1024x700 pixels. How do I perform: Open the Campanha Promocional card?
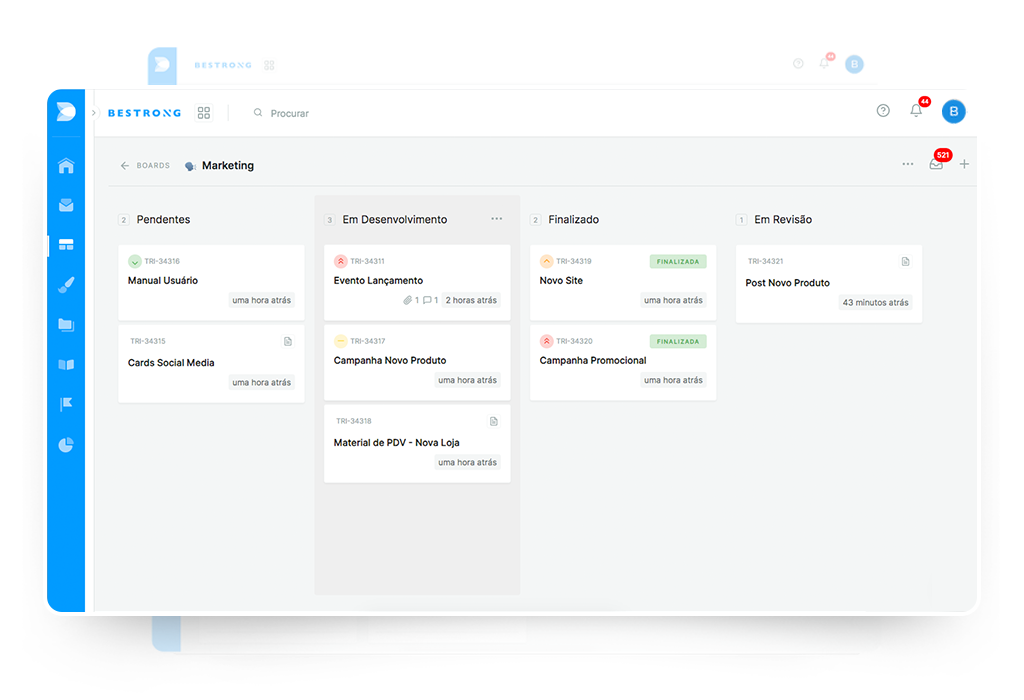pos(623,362)
